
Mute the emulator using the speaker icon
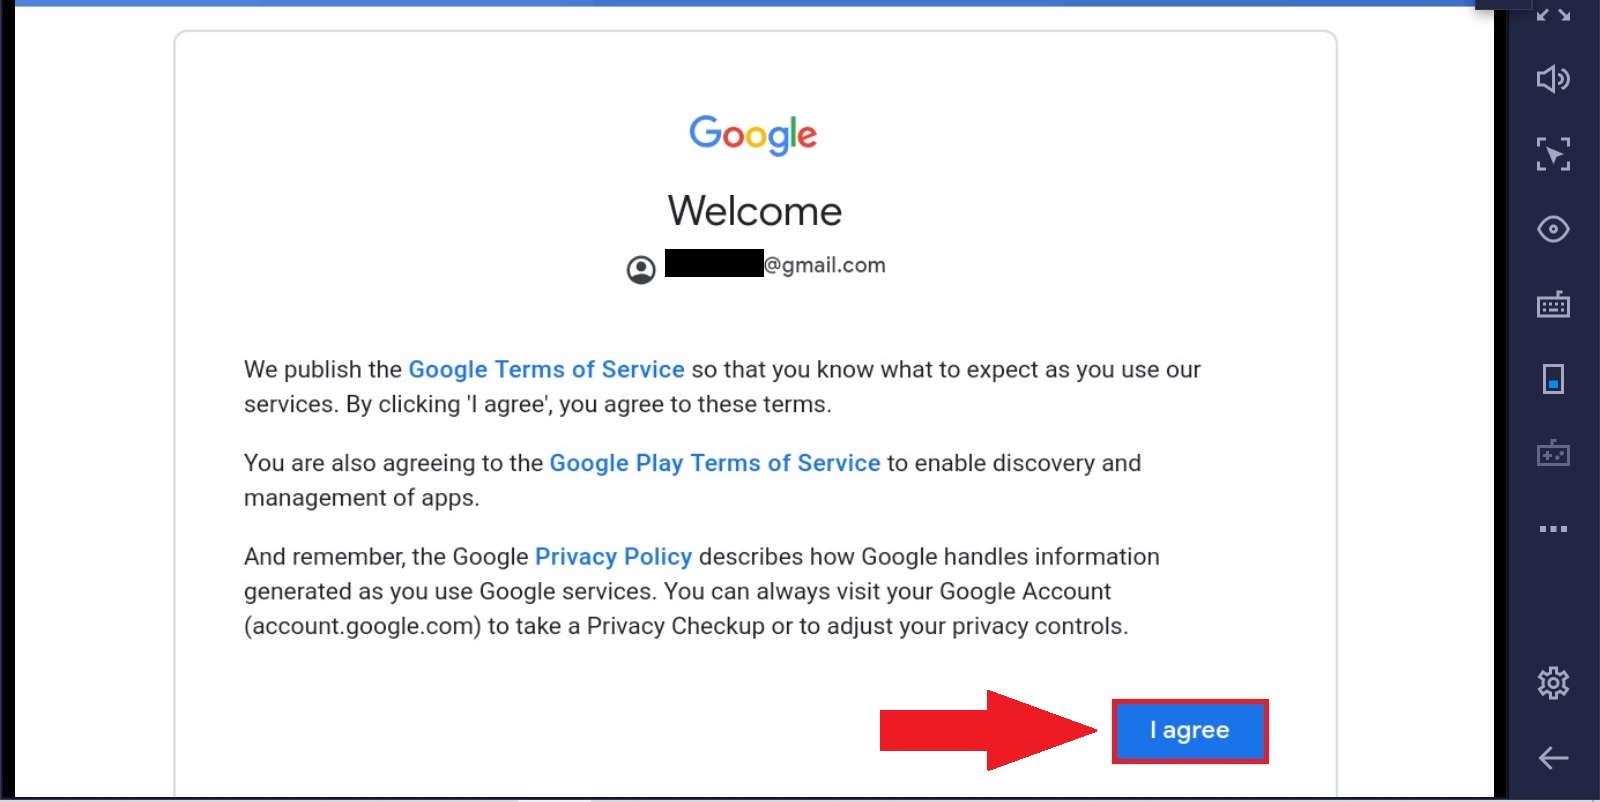pos(1553,79)
